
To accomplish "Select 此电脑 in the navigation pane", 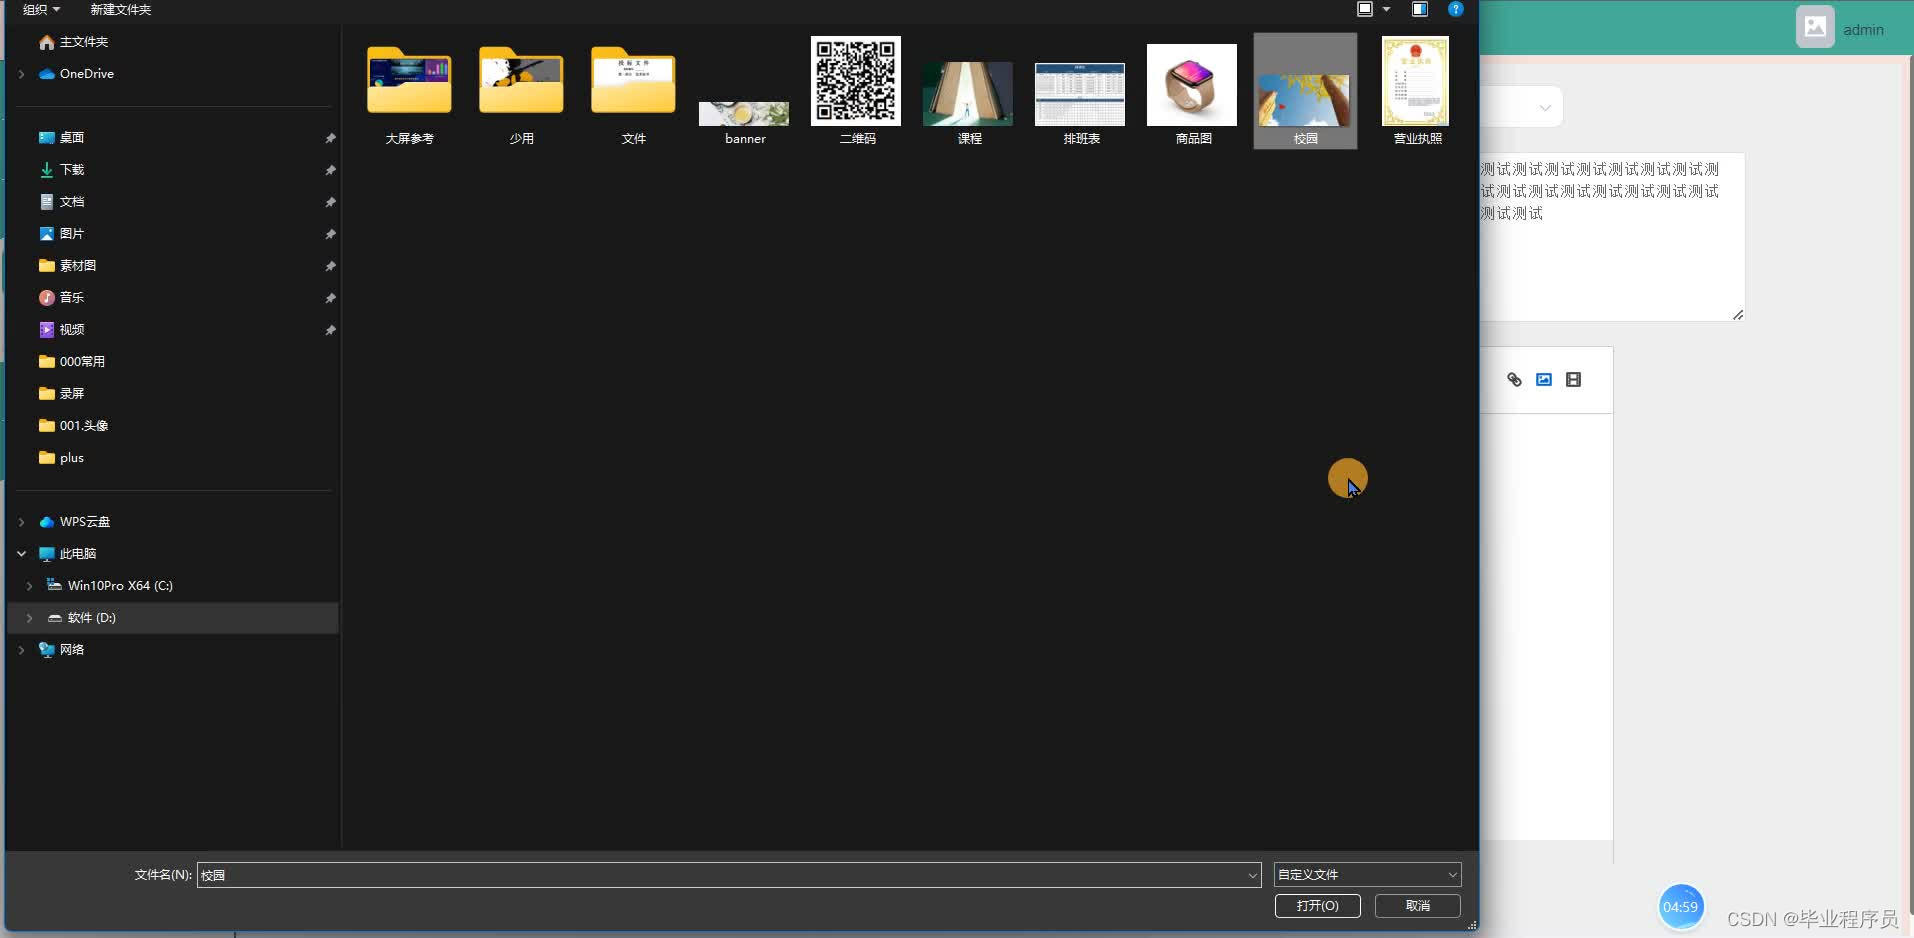I will (x=67, y=554).
